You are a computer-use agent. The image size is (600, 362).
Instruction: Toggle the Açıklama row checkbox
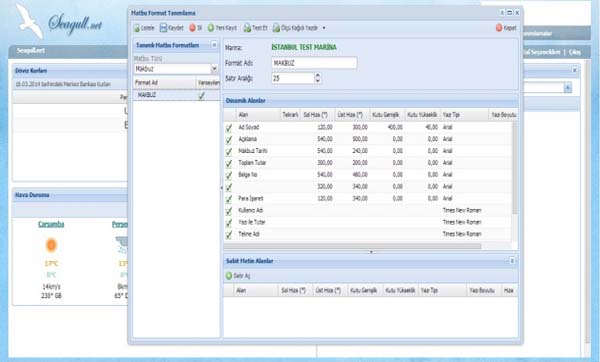[229, 140]
